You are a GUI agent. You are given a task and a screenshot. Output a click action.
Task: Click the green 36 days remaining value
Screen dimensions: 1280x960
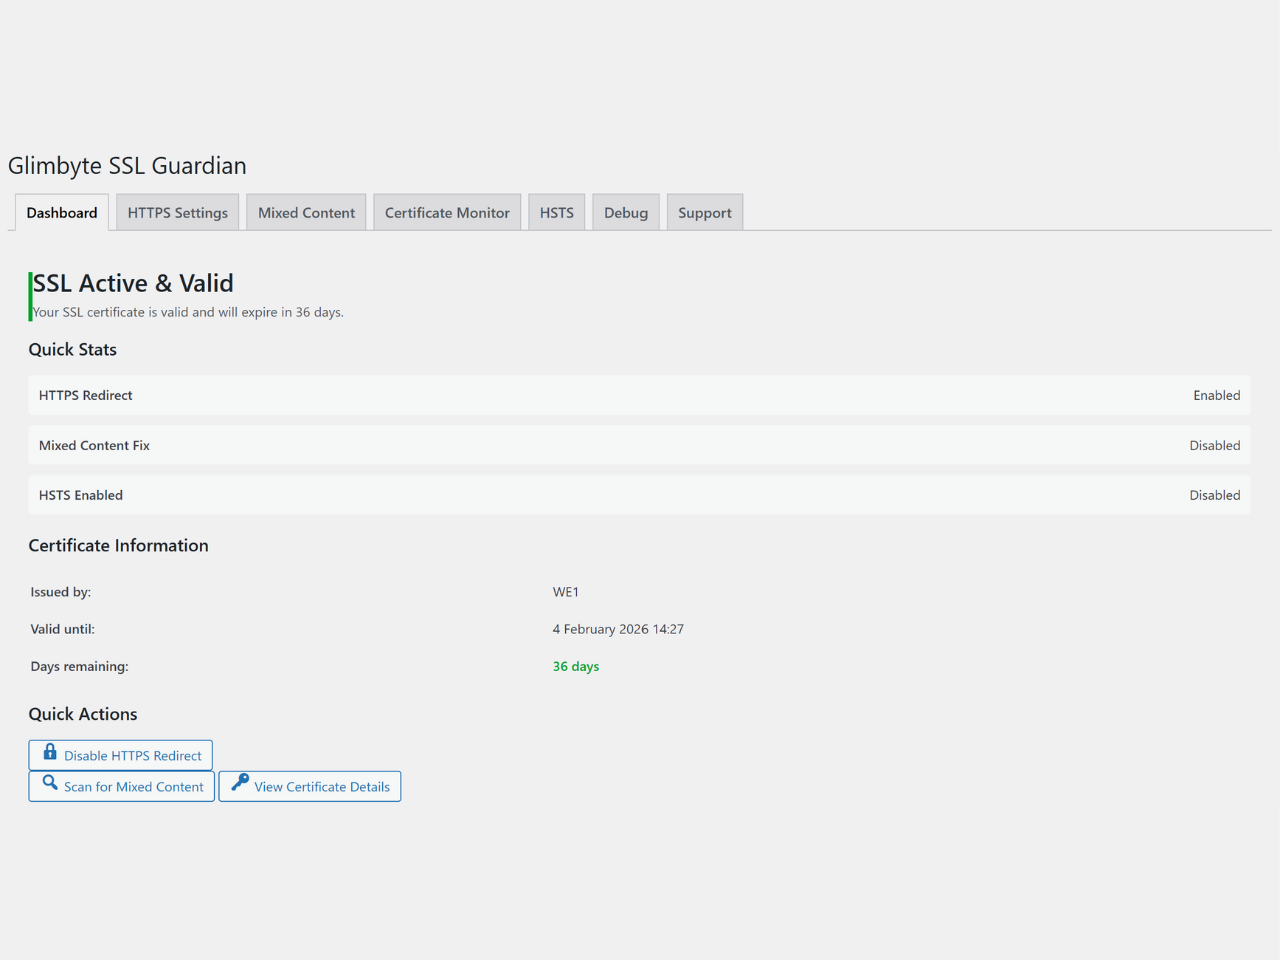pos(576,667)
